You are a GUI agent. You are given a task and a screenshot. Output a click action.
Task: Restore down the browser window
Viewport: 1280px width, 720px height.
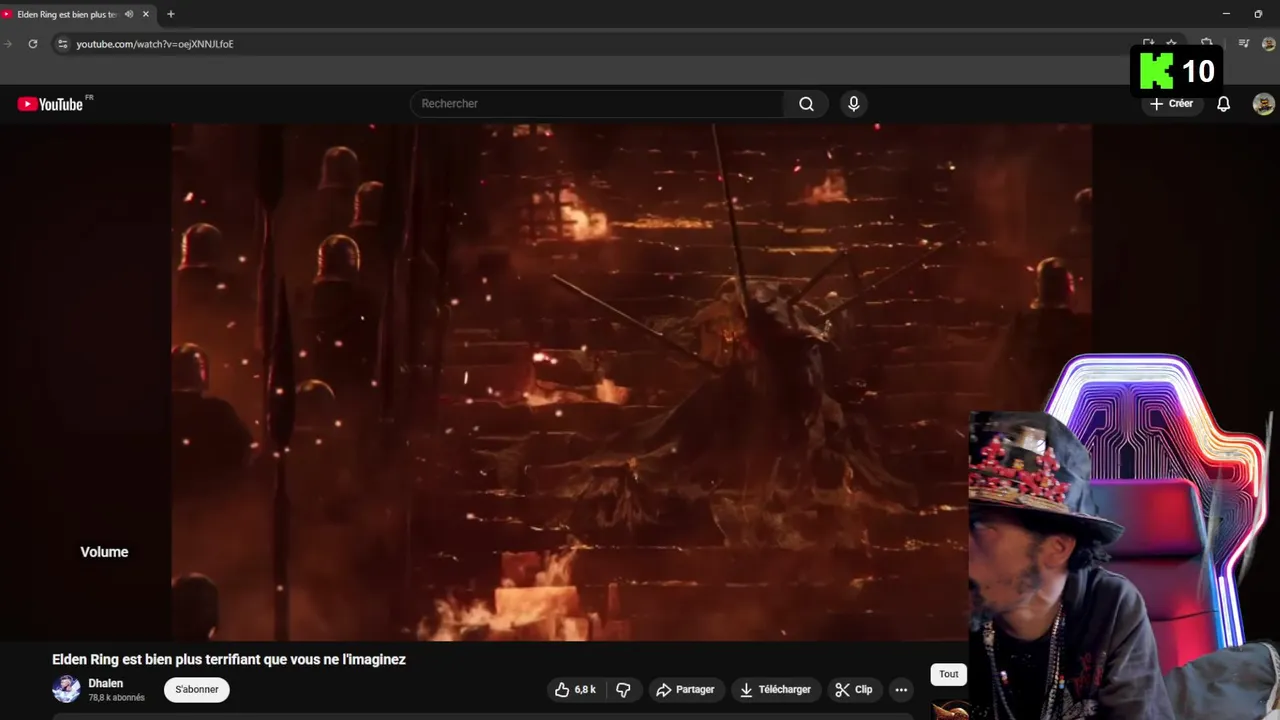[1258, 14]
